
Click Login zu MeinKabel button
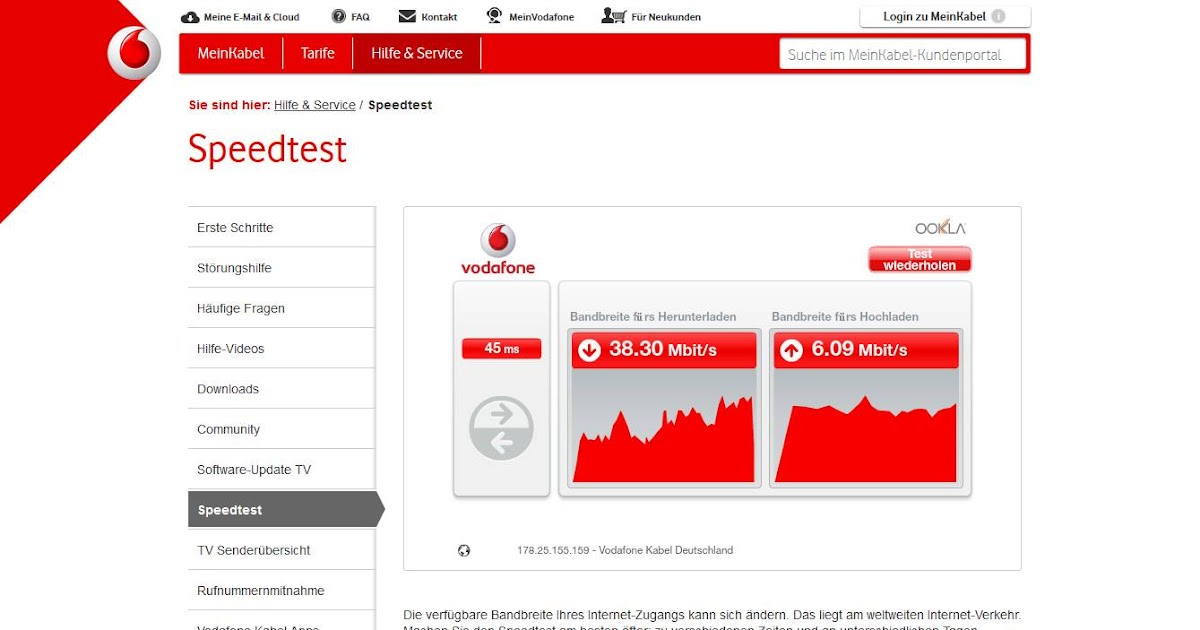point(945,17)
